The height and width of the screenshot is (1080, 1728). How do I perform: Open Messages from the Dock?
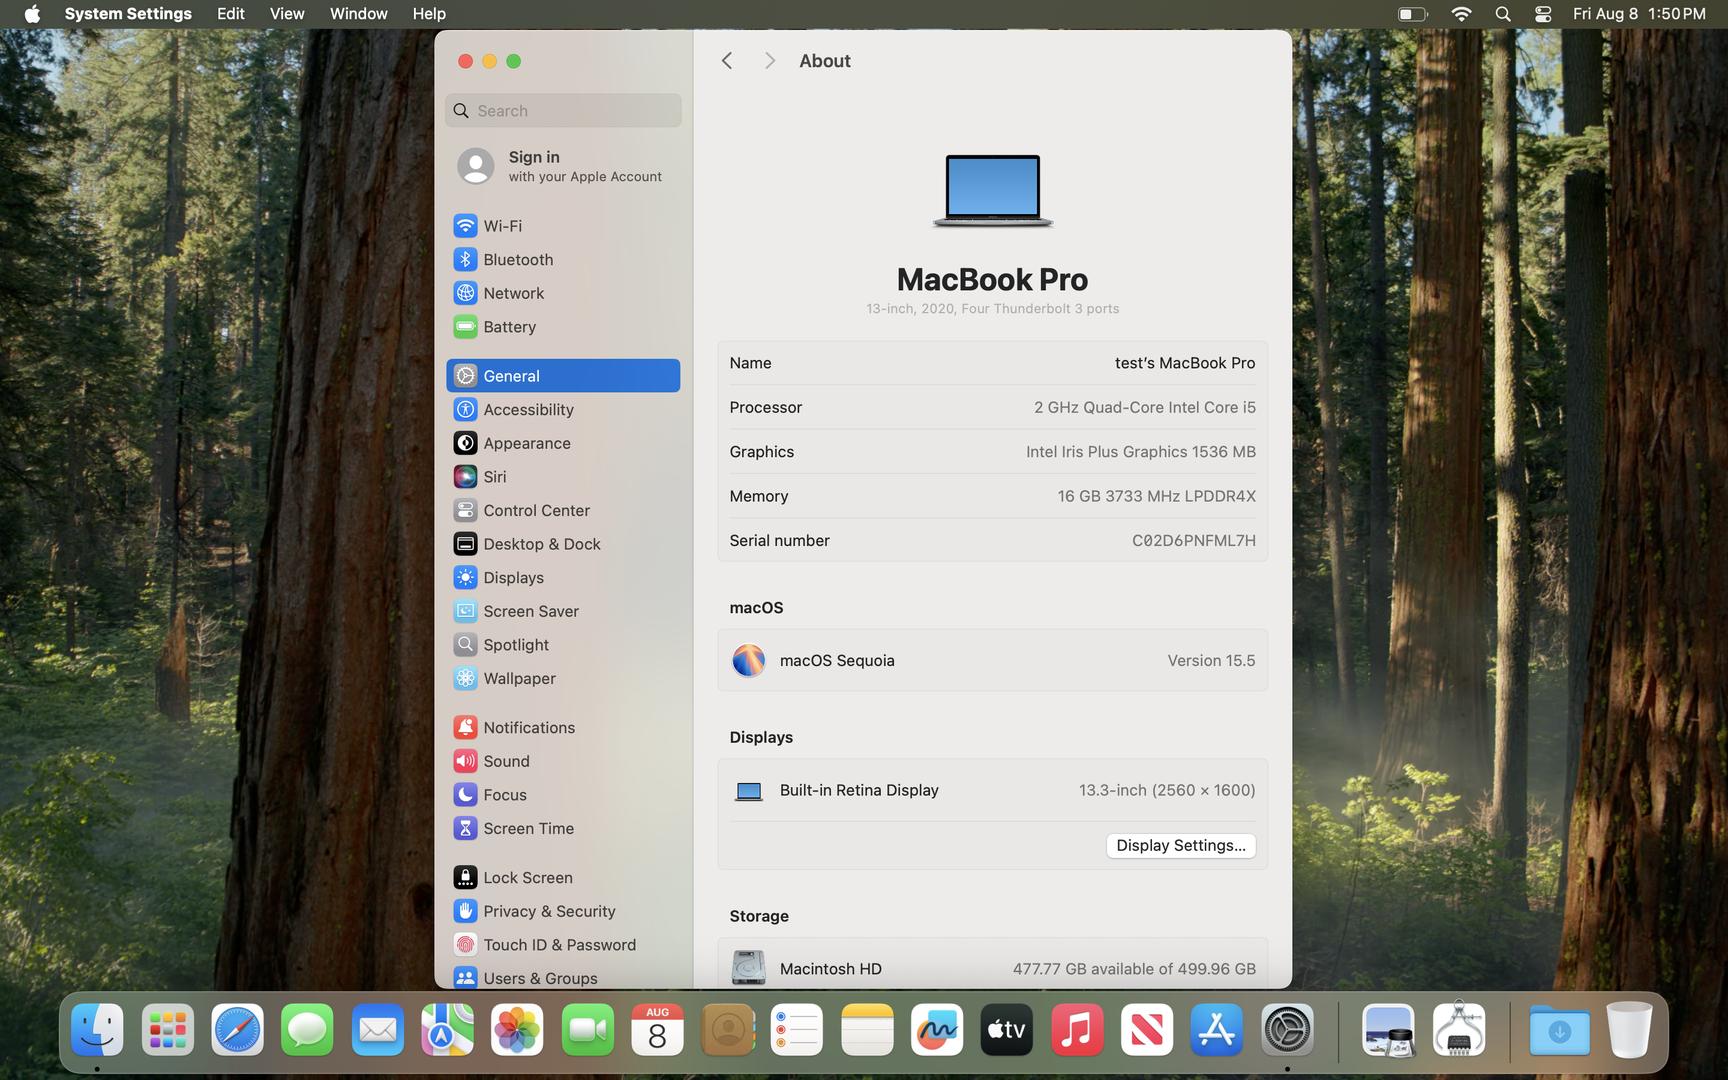coord(307,1030)
